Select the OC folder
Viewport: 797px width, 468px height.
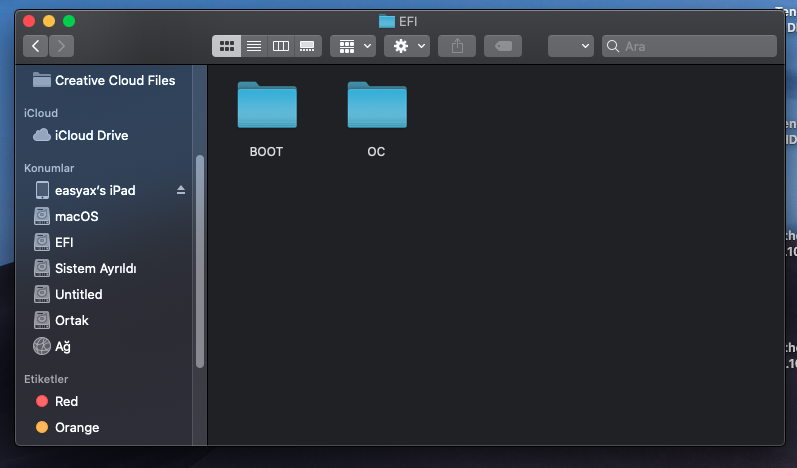(x=376, y=106)
